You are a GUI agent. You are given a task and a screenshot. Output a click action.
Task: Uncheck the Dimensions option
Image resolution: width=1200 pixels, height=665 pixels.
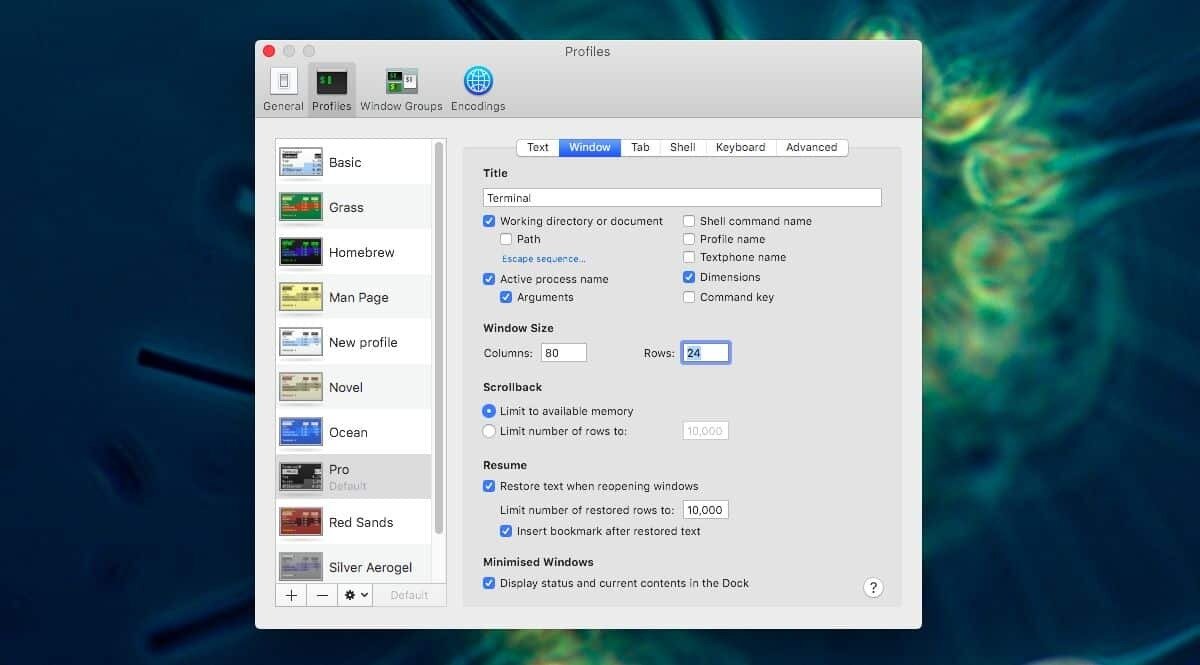(689, 277)
